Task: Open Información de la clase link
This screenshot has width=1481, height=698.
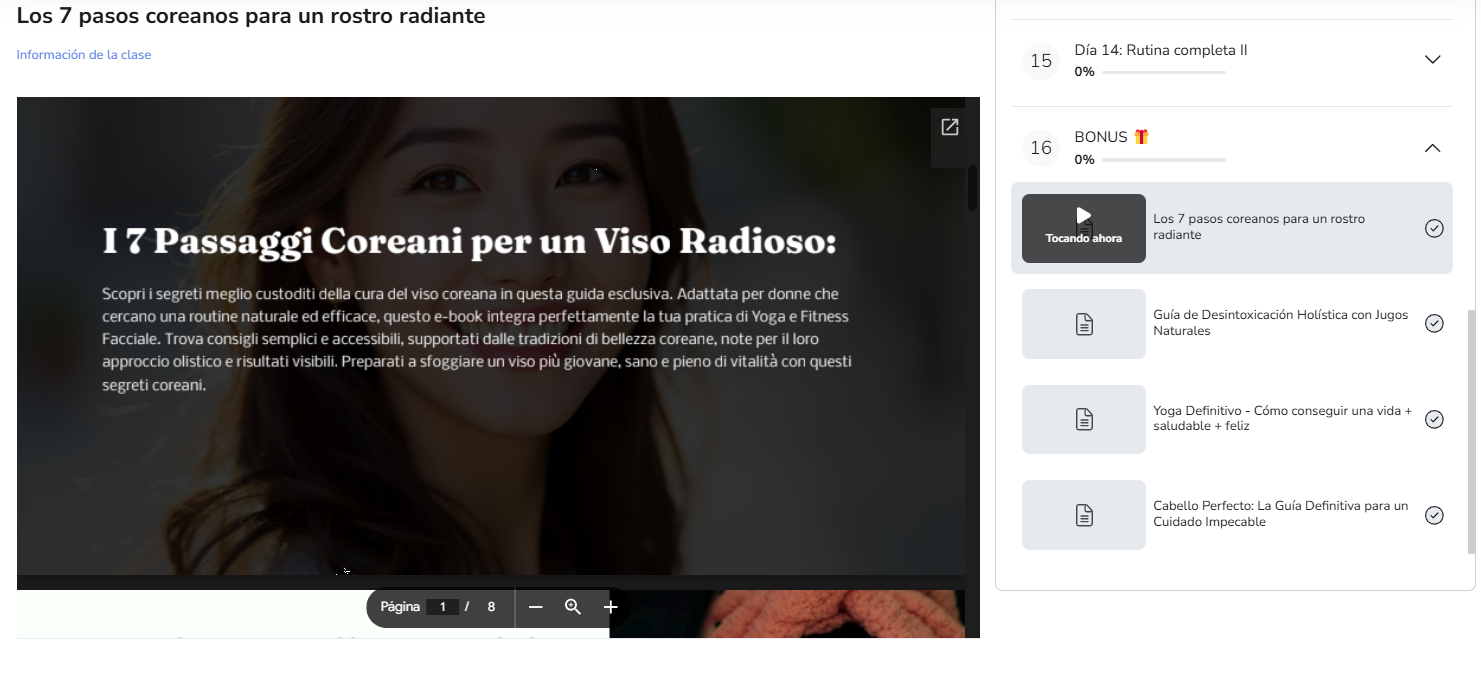Action: tap(84, 55)
